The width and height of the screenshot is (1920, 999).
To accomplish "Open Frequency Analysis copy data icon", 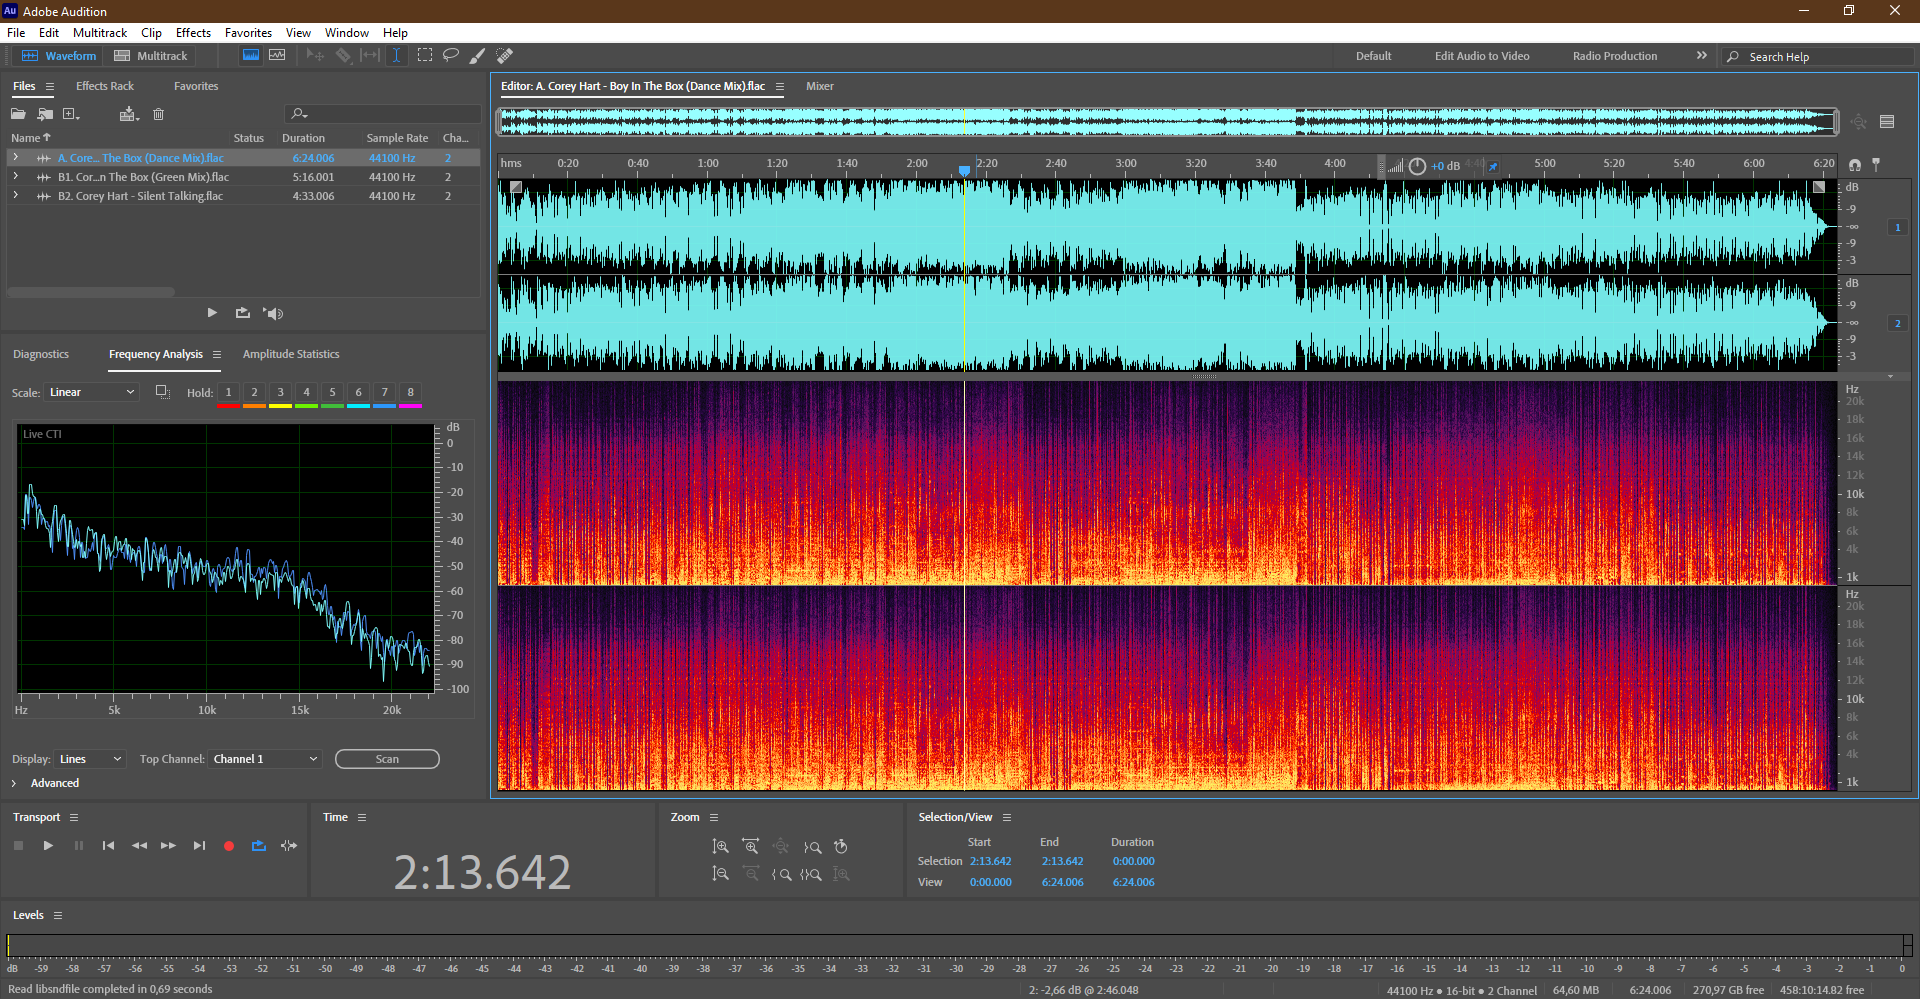I will (x=162, y=392).
